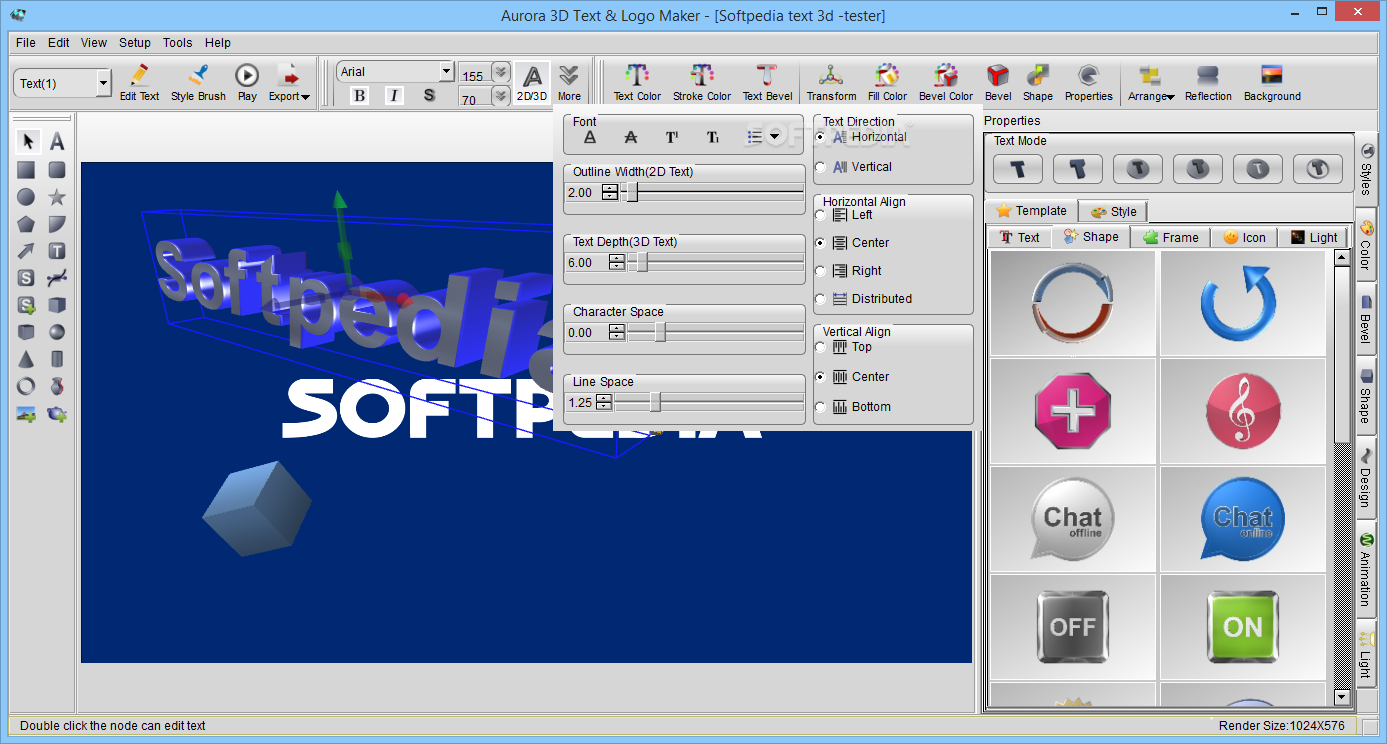
Task: Collapse the More options panel
Action: [569, 82]
